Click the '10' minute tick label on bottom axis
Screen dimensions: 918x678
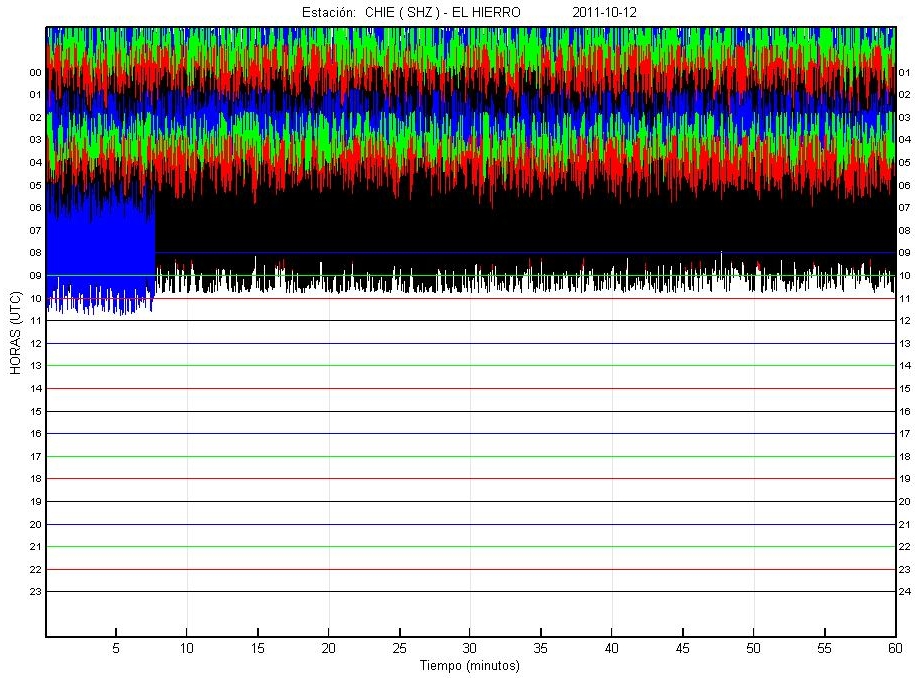click(x=187, y=648)
